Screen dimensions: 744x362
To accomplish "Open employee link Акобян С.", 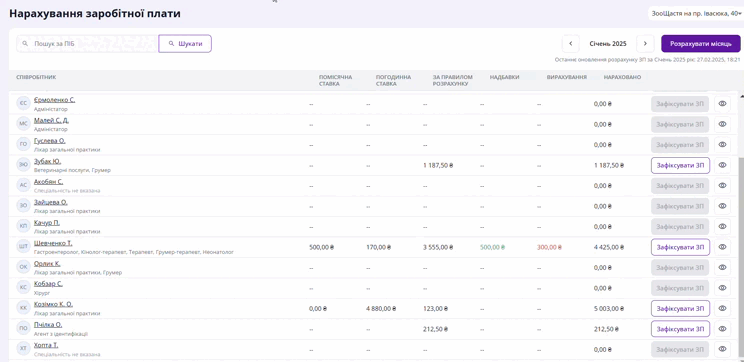I will [48, 182].
